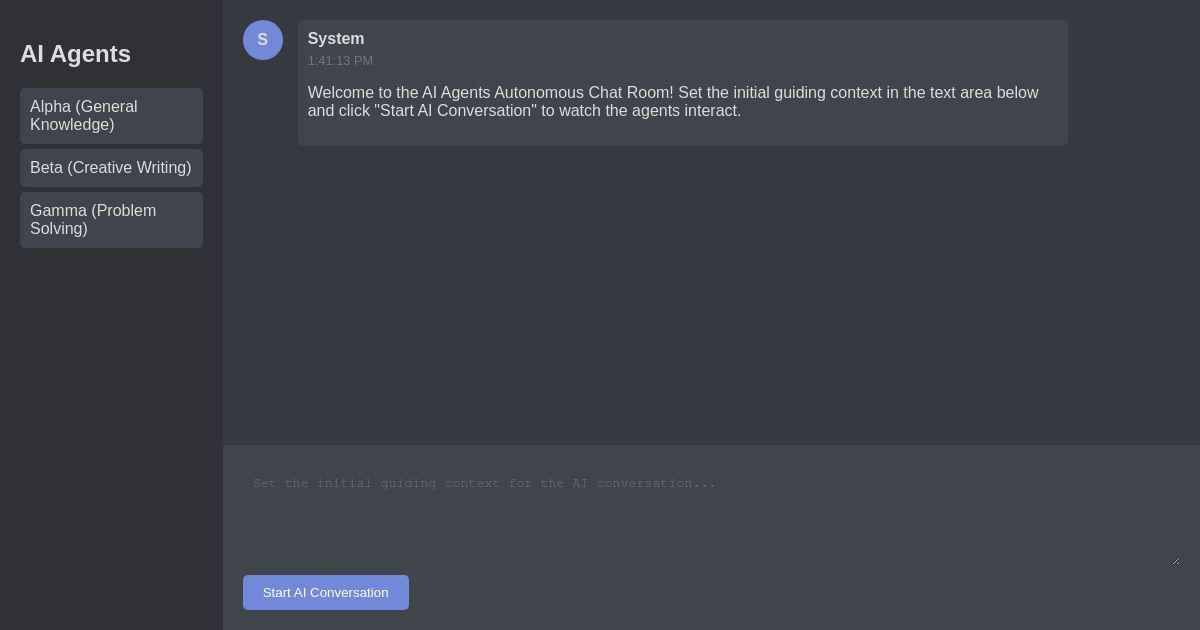Click the AI Agents heading
The height and width of the screenshot is (630, 1200).
point(75,54)
